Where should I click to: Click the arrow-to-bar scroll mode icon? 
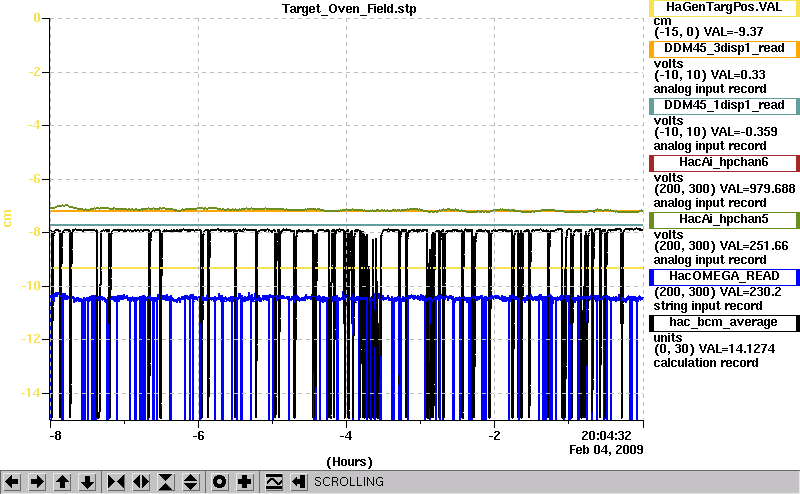tap(299, 482)
